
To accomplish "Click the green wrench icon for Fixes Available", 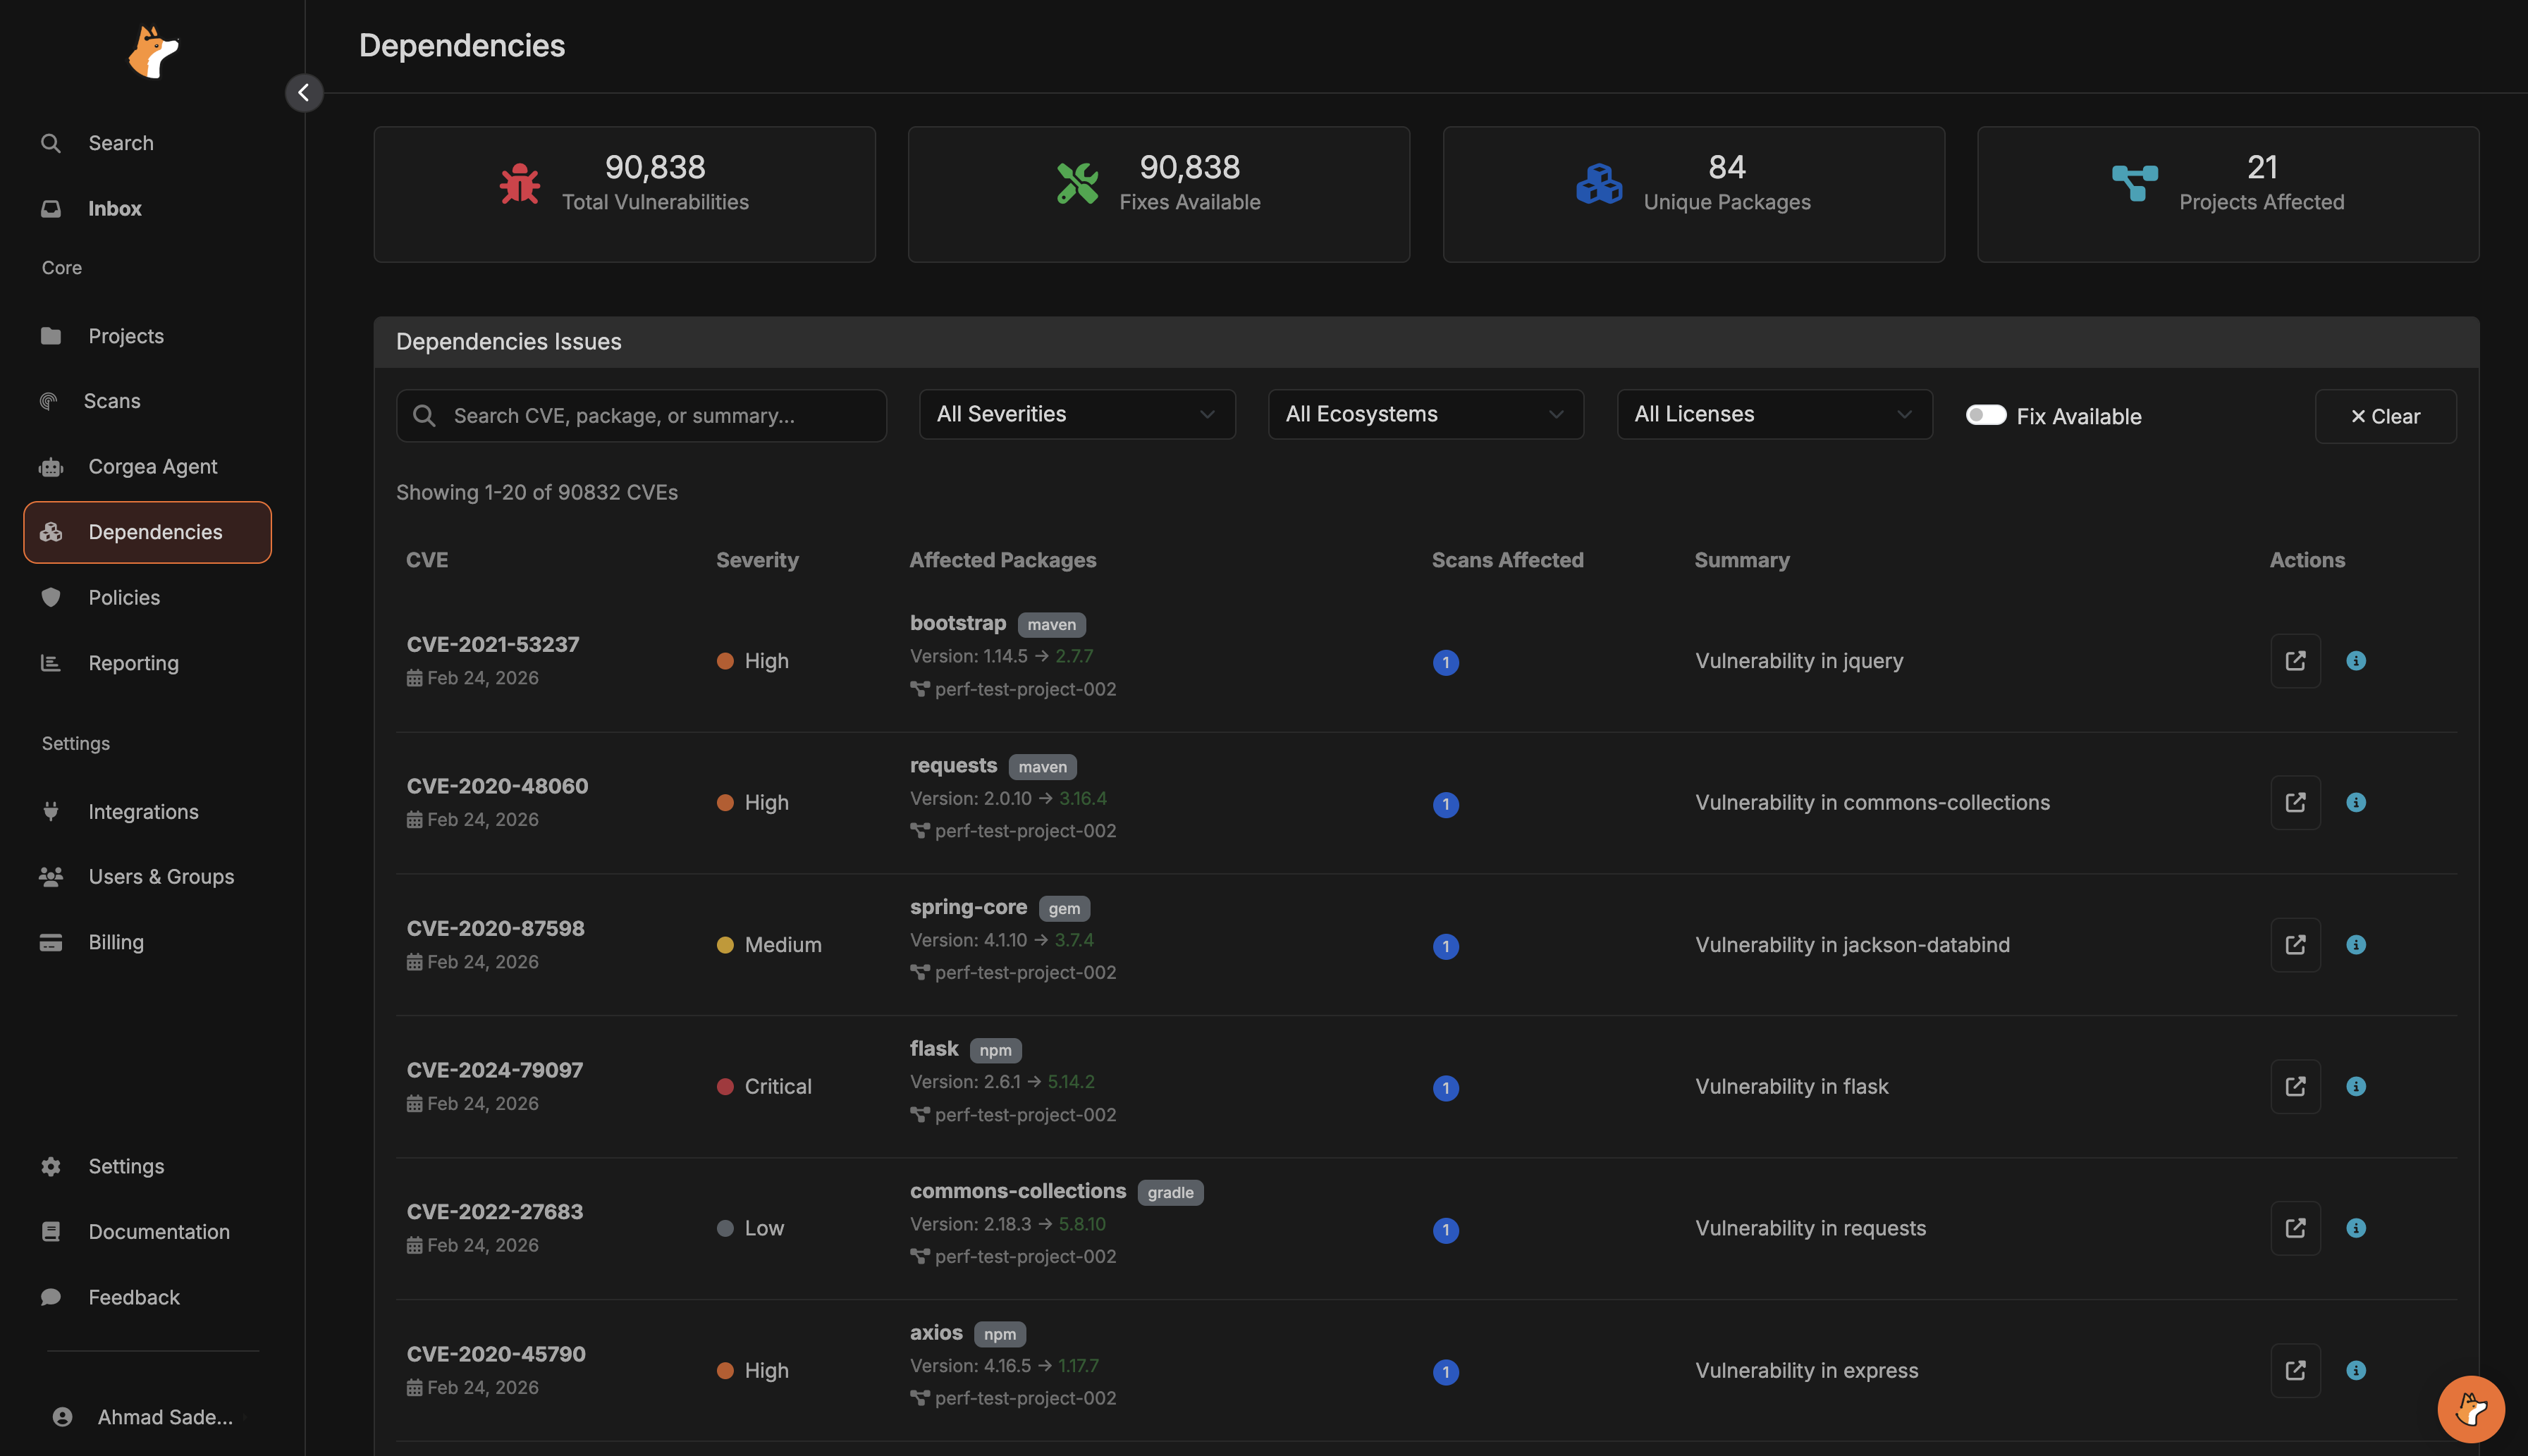I will pos(1078,184).
